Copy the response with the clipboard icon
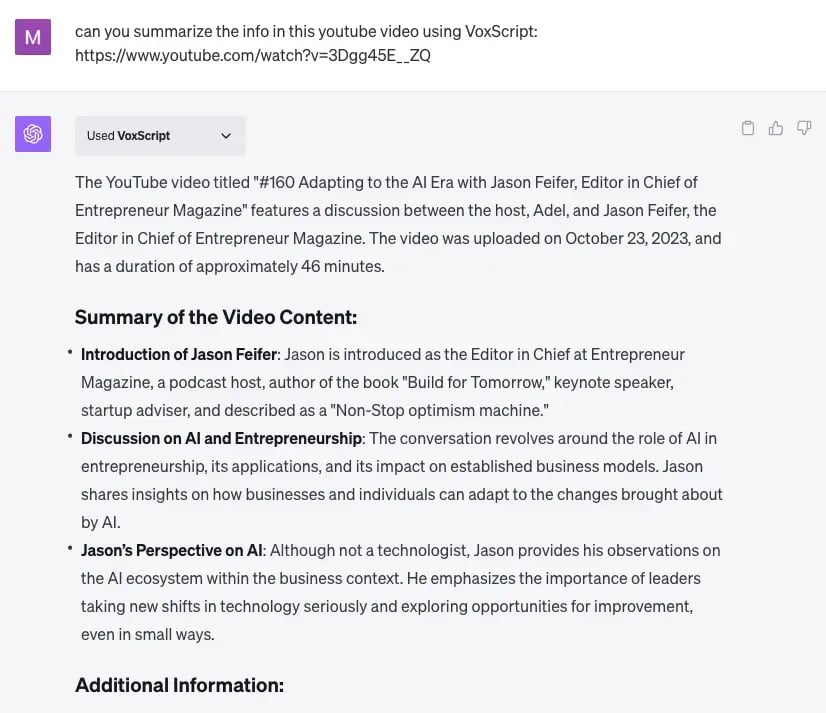 747,128
